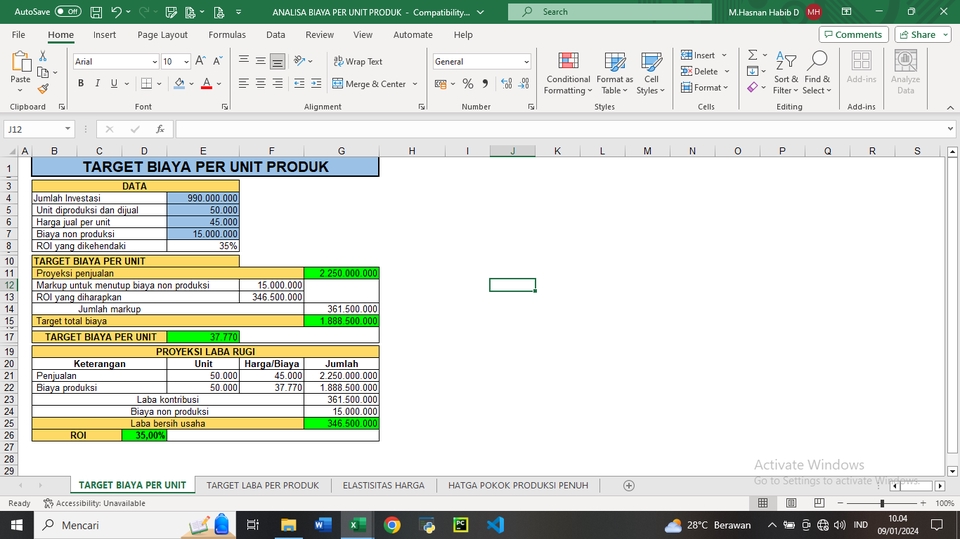Toggle Underline formatting

(x=114, y=83)
